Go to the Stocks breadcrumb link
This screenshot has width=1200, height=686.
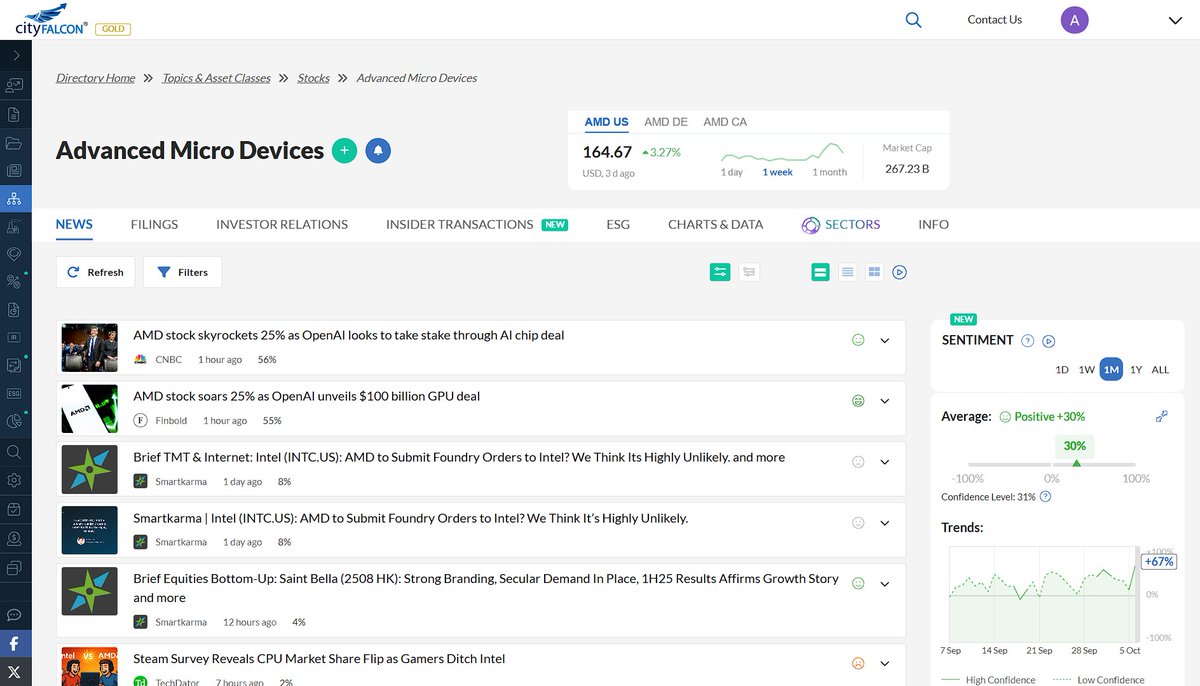point(313,78)
